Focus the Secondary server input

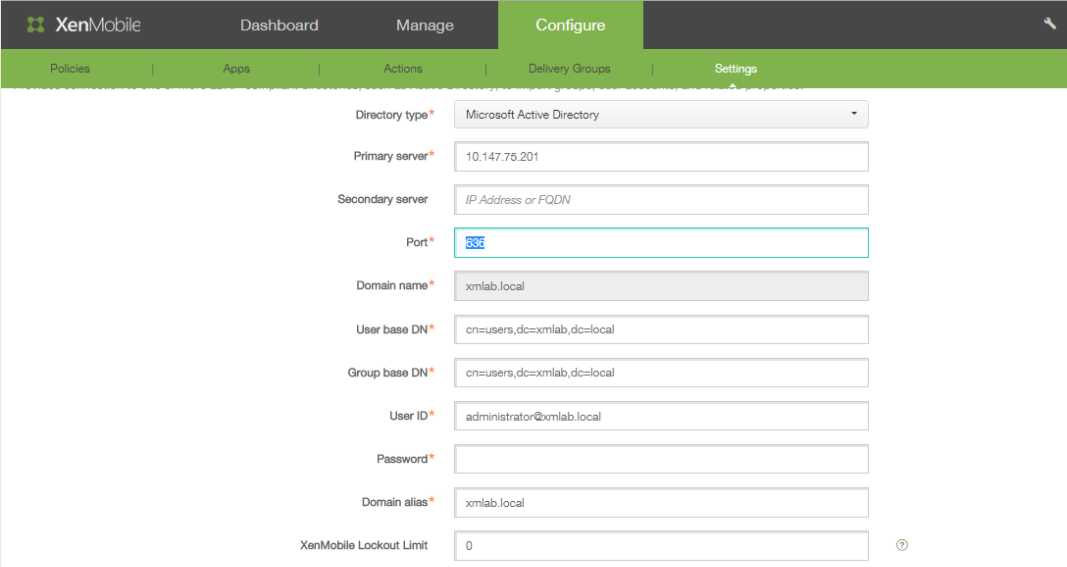[660, 200]
